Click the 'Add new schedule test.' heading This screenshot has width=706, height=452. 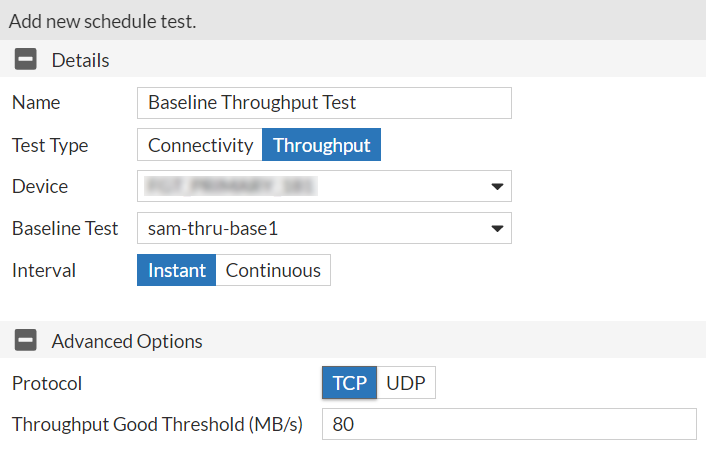coord(101,21)
